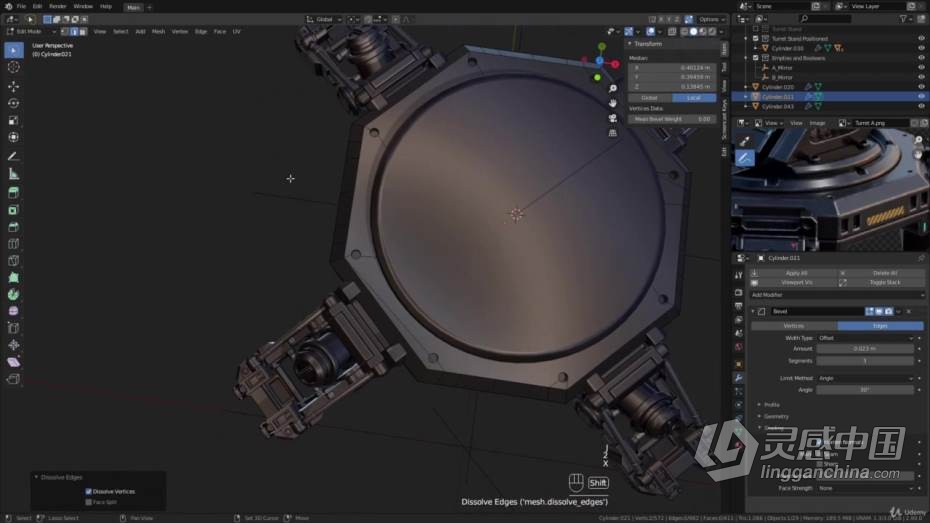Select the Select Box tool
Viewport: 930px width, 523px height.
click(x=14, y=50)
